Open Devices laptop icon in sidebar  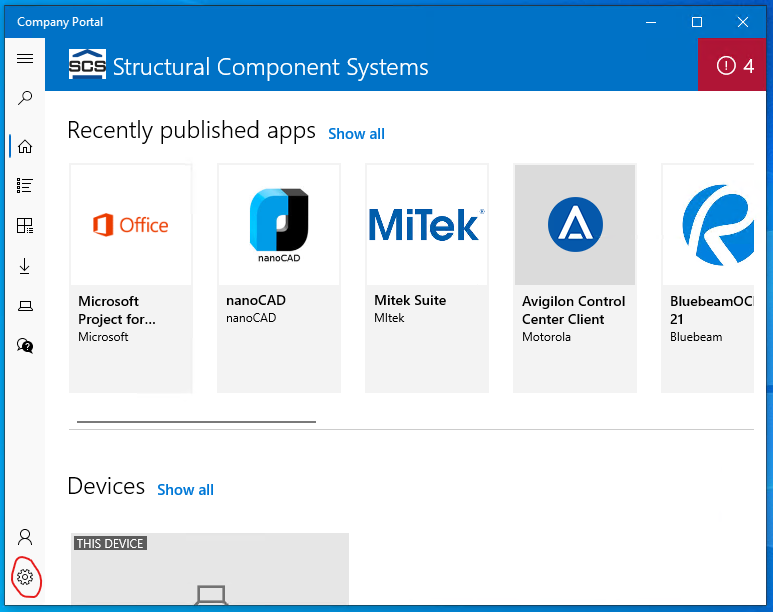[25, 306]
